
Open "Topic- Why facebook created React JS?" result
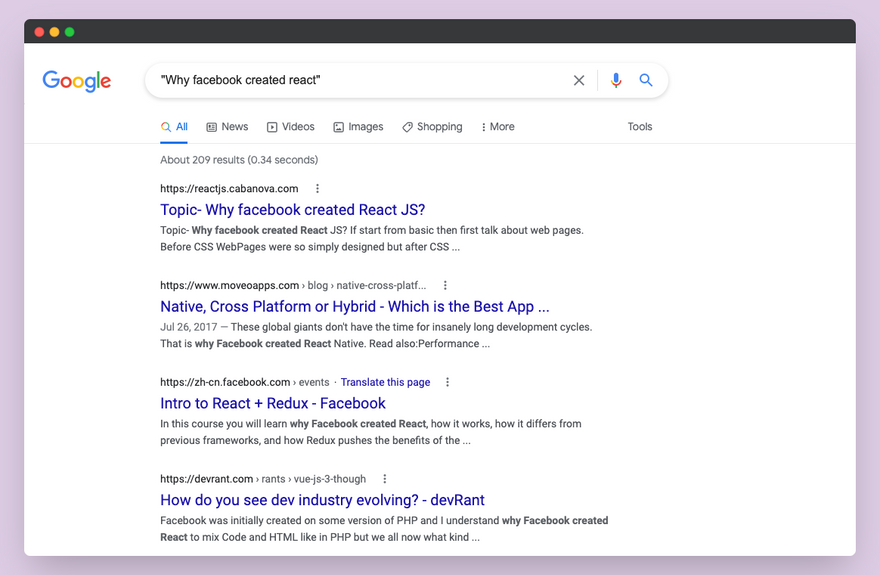(x=292, y=210)
